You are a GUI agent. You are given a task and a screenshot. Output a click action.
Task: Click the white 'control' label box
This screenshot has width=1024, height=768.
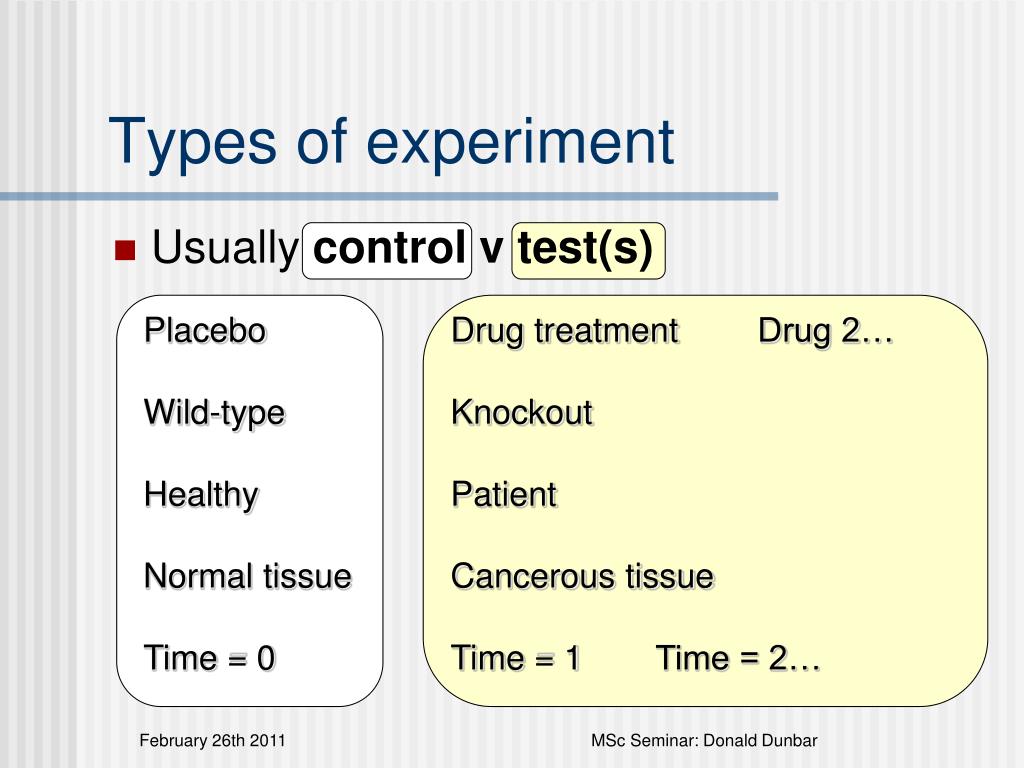[387, 251]
